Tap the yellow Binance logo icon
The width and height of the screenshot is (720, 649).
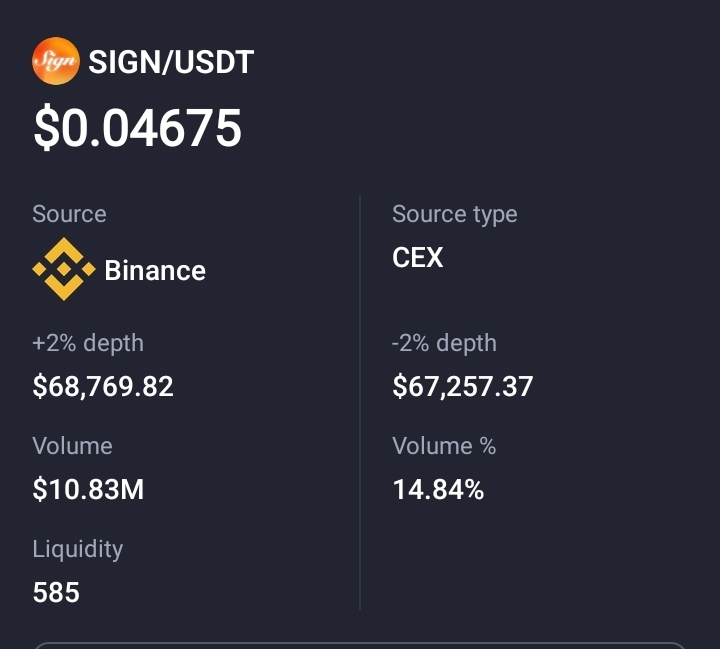(x=64, y=270)
